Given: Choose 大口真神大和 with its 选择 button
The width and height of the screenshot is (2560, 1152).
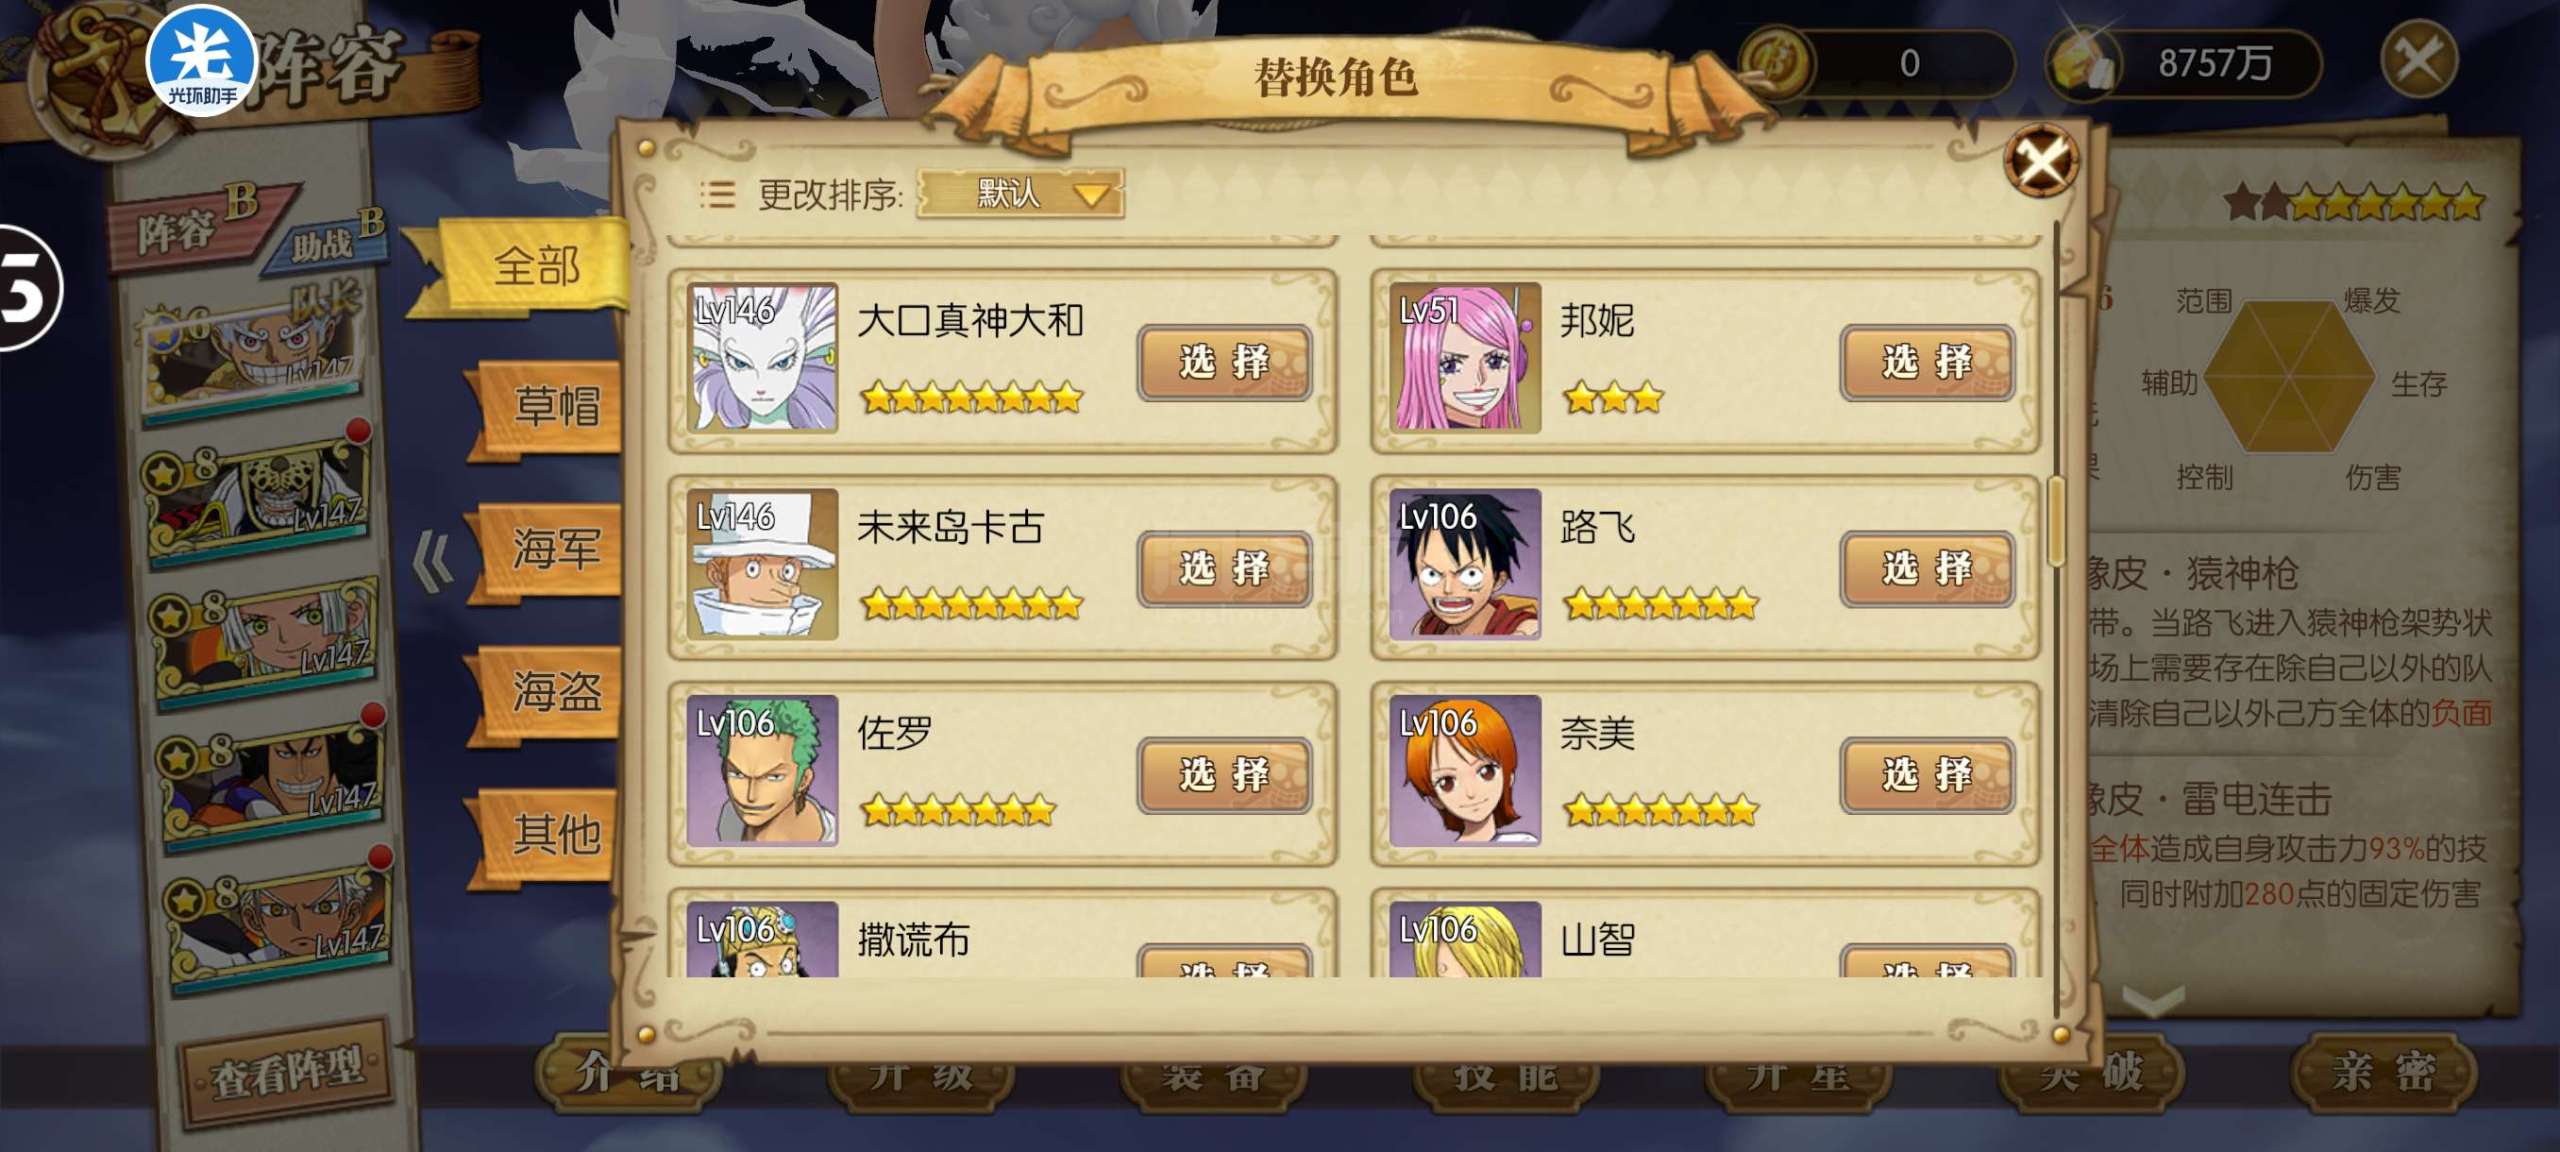Looking at the screenshot, I should point(1224,362).
